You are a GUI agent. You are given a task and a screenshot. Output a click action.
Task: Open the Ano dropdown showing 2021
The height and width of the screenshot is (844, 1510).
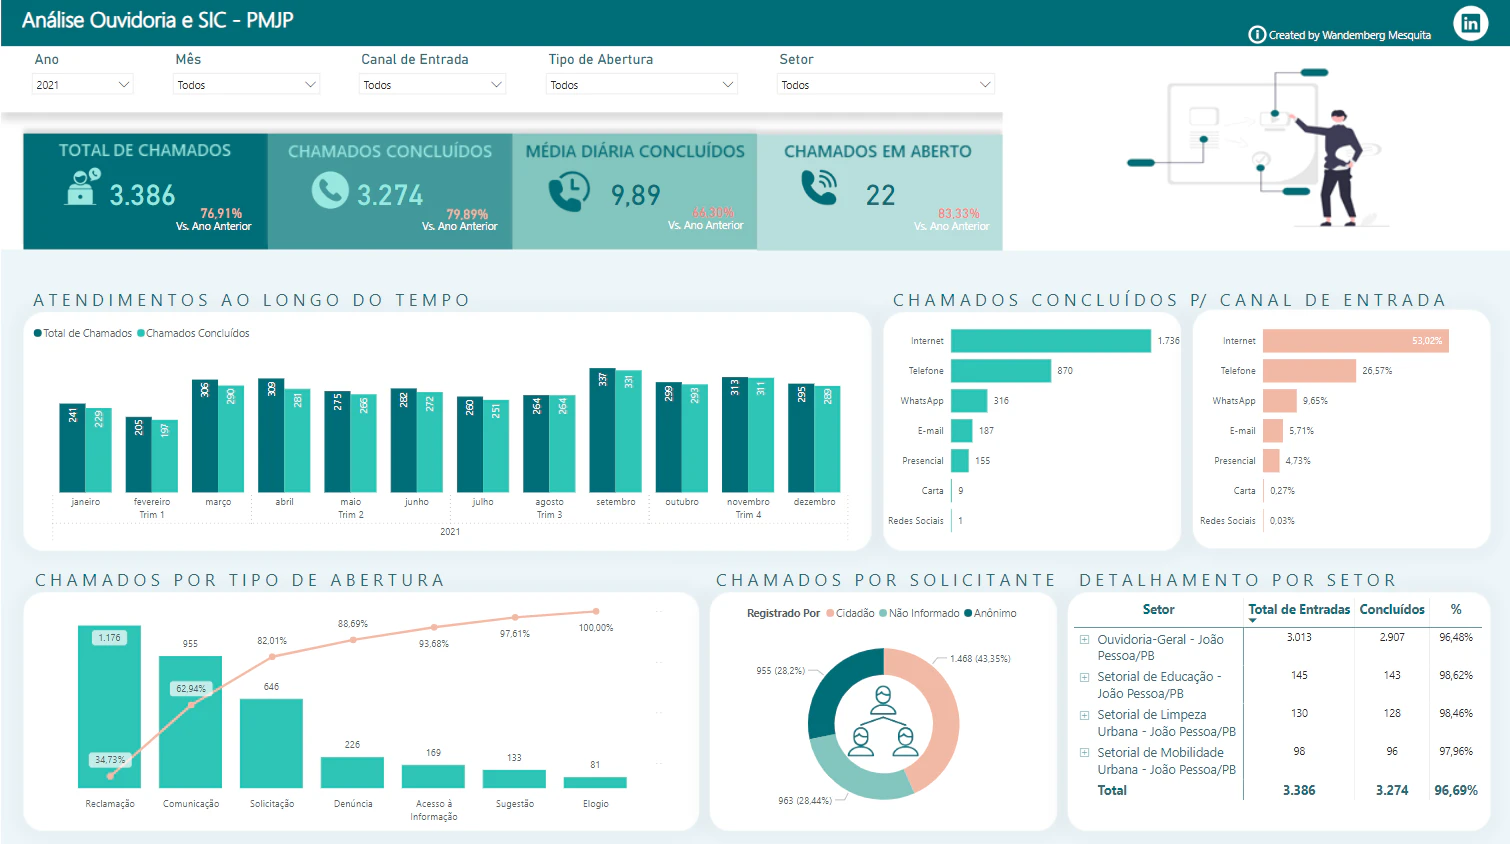coord(83,85)
